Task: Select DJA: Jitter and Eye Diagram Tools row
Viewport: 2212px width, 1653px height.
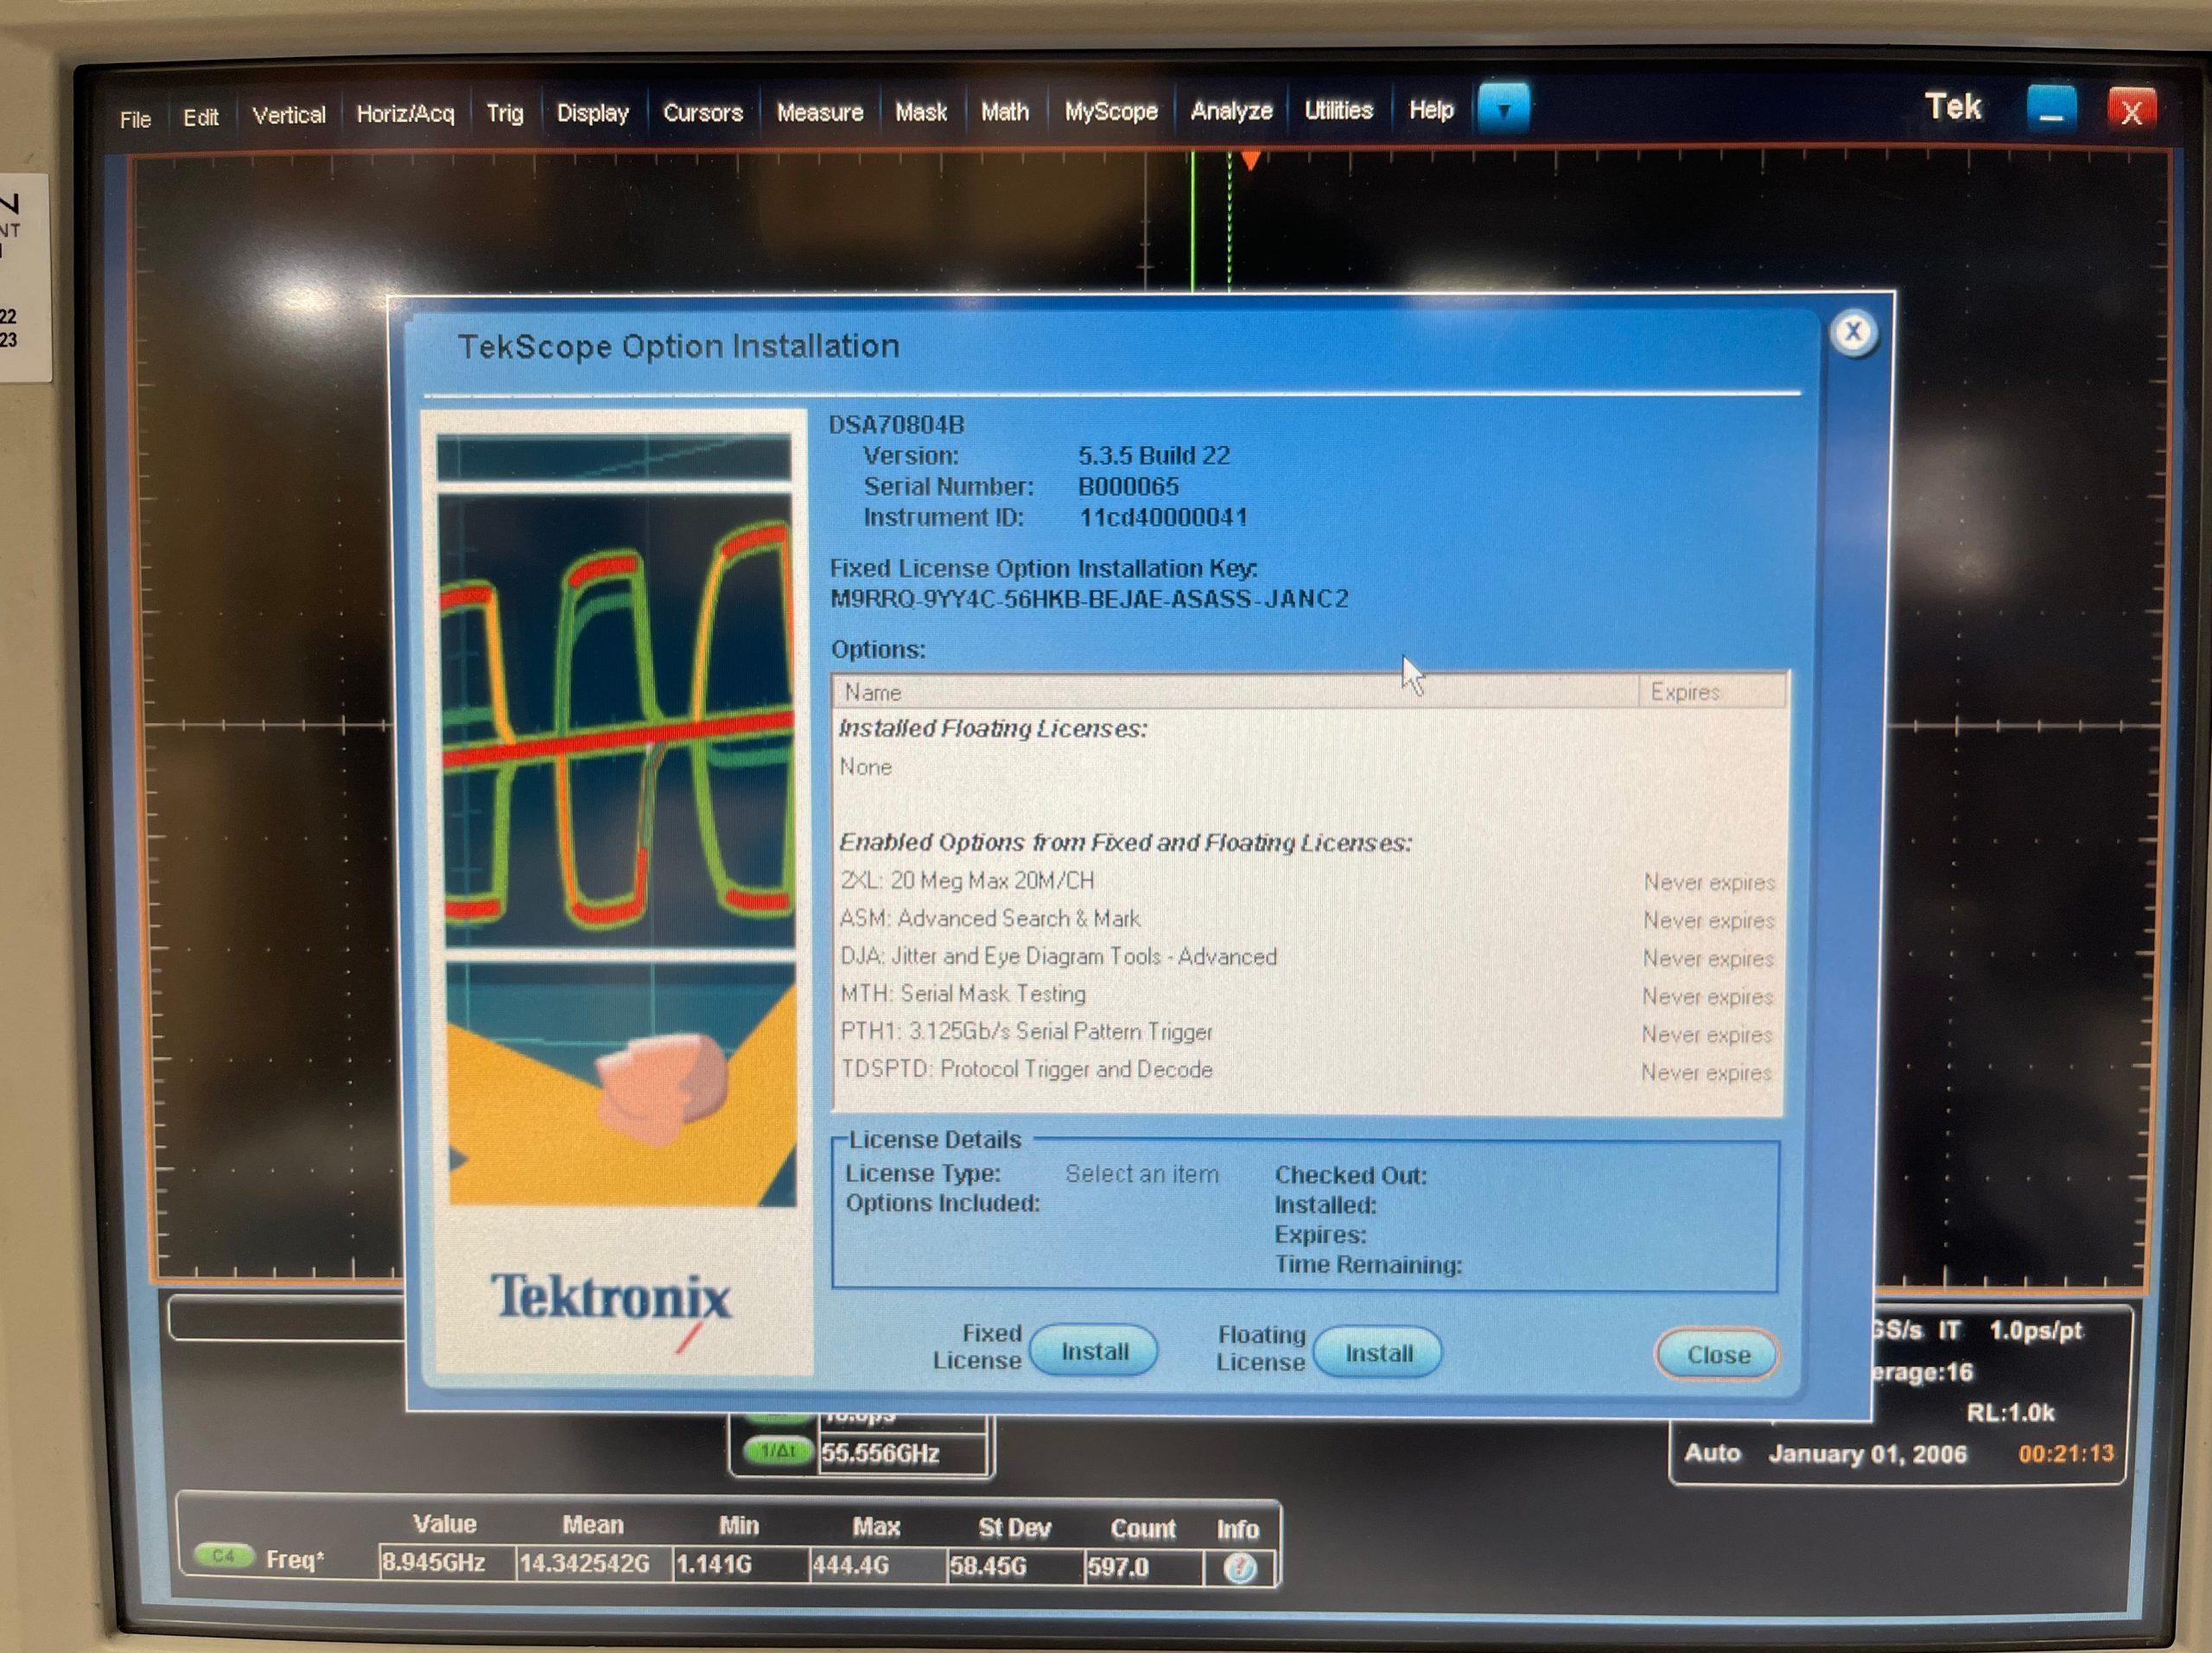Action: click(x=1307, y=957)
